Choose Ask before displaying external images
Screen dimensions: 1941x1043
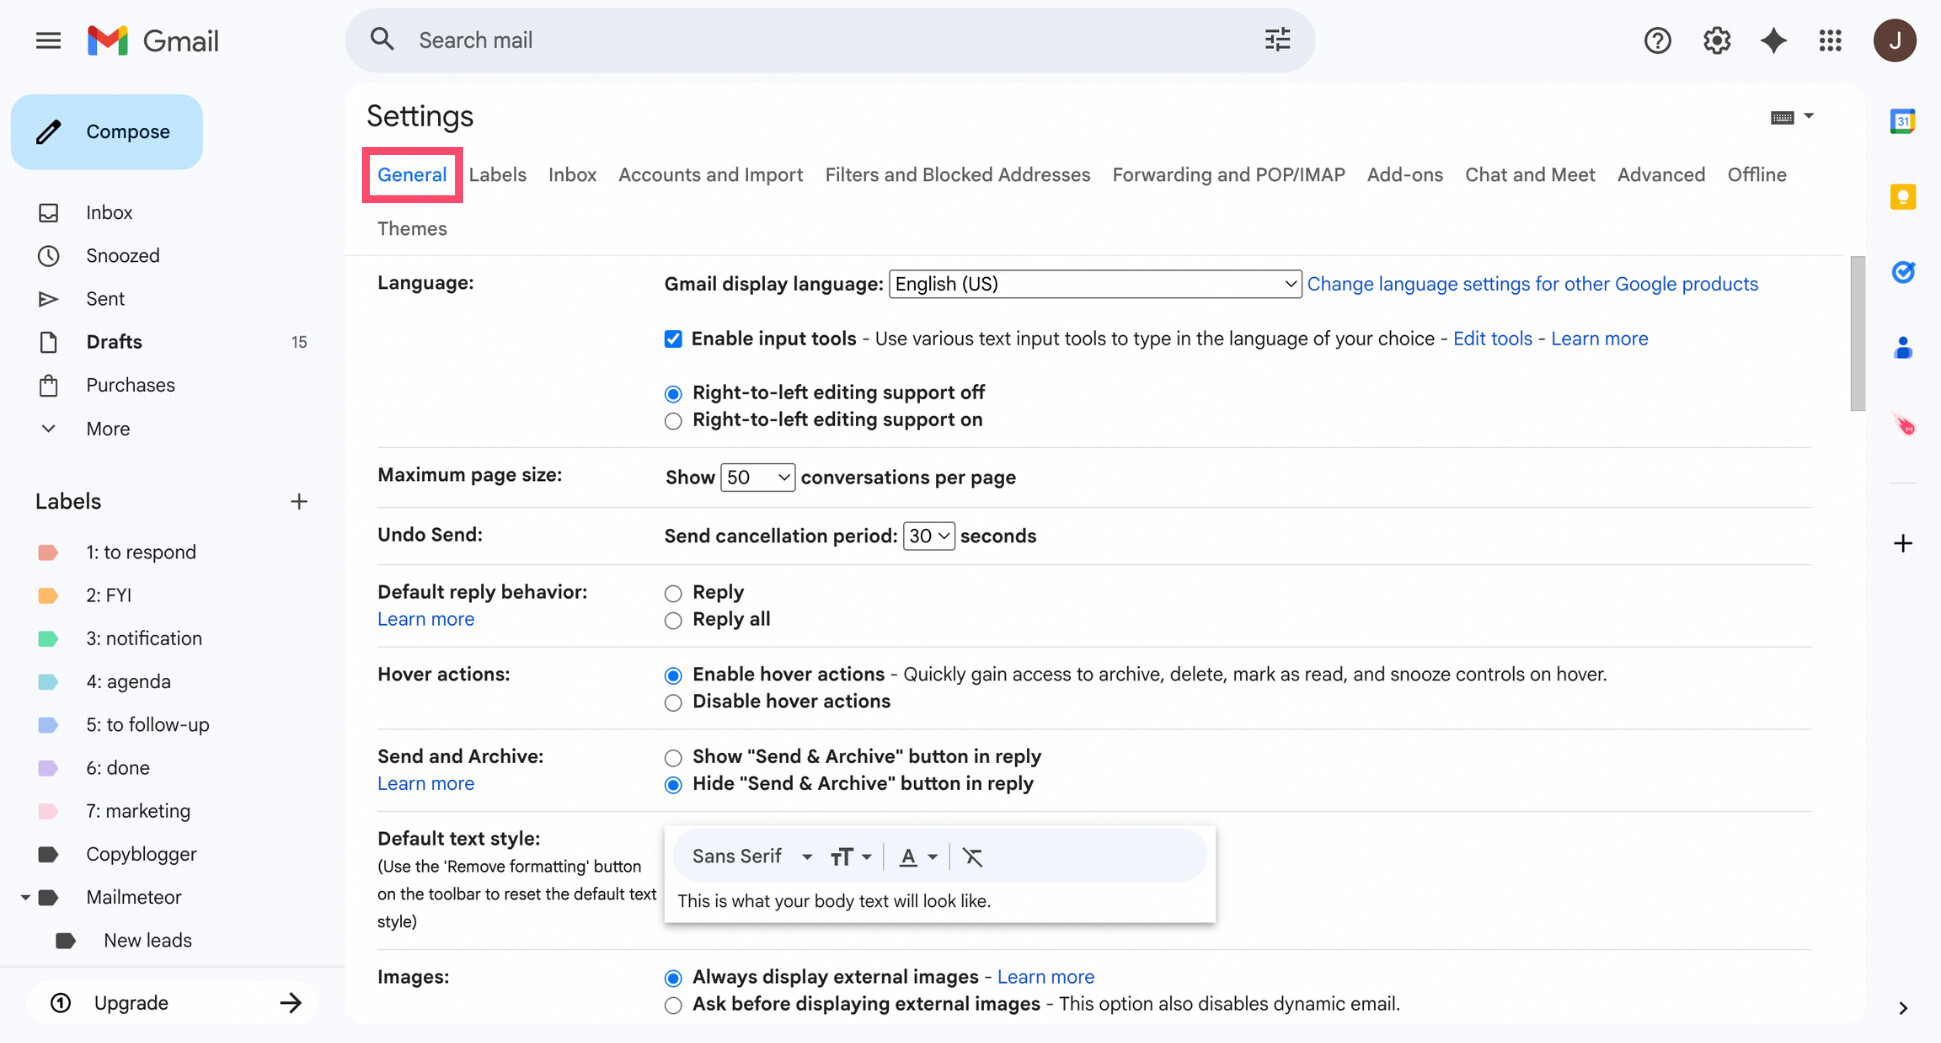(x=673, y=1005)
